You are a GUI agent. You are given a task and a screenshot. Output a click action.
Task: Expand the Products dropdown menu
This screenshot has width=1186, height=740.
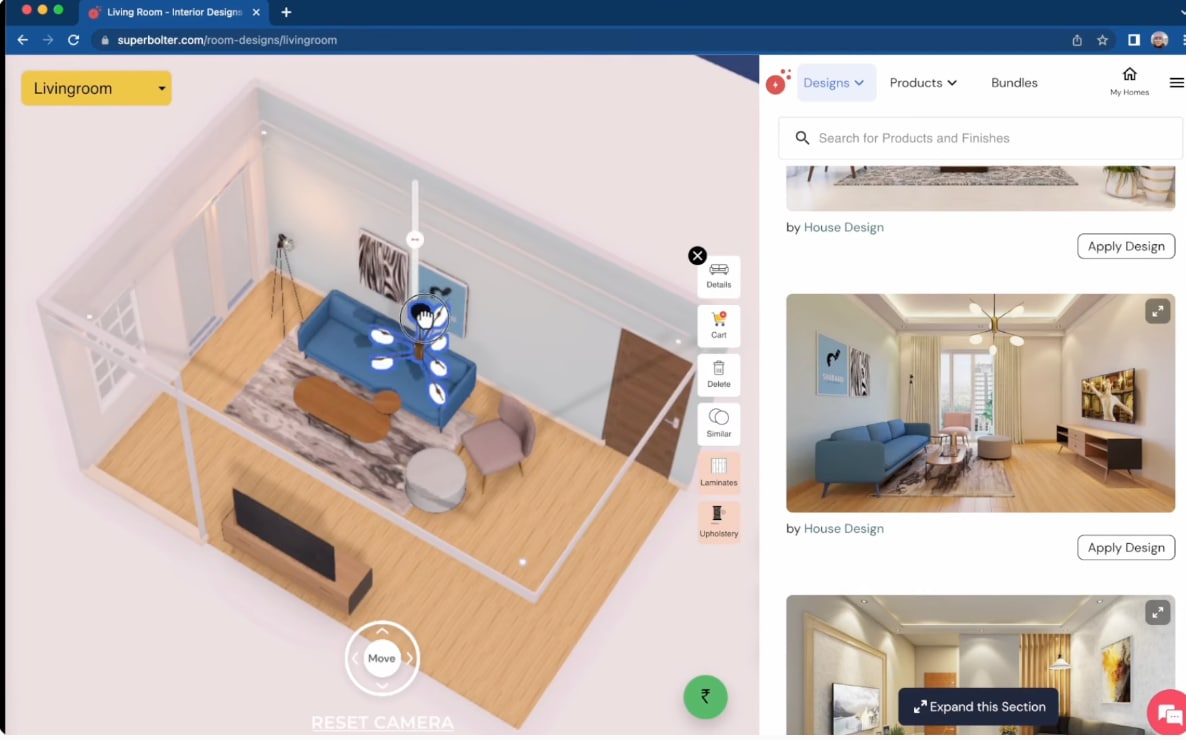(x=922, y=83)
